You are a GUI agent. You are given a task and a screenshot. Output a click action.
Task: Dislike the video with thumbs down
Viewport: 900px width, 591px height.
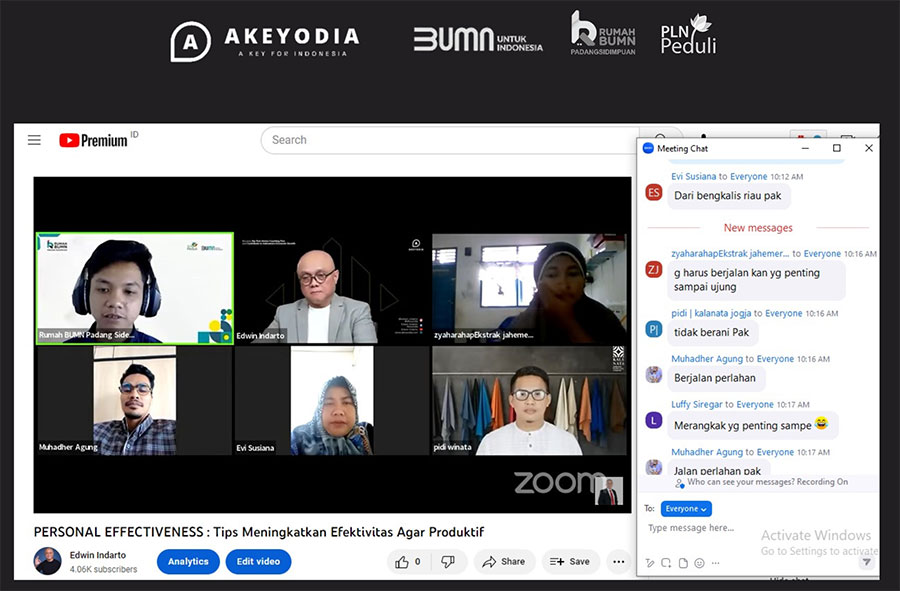[x=448, y=562]
